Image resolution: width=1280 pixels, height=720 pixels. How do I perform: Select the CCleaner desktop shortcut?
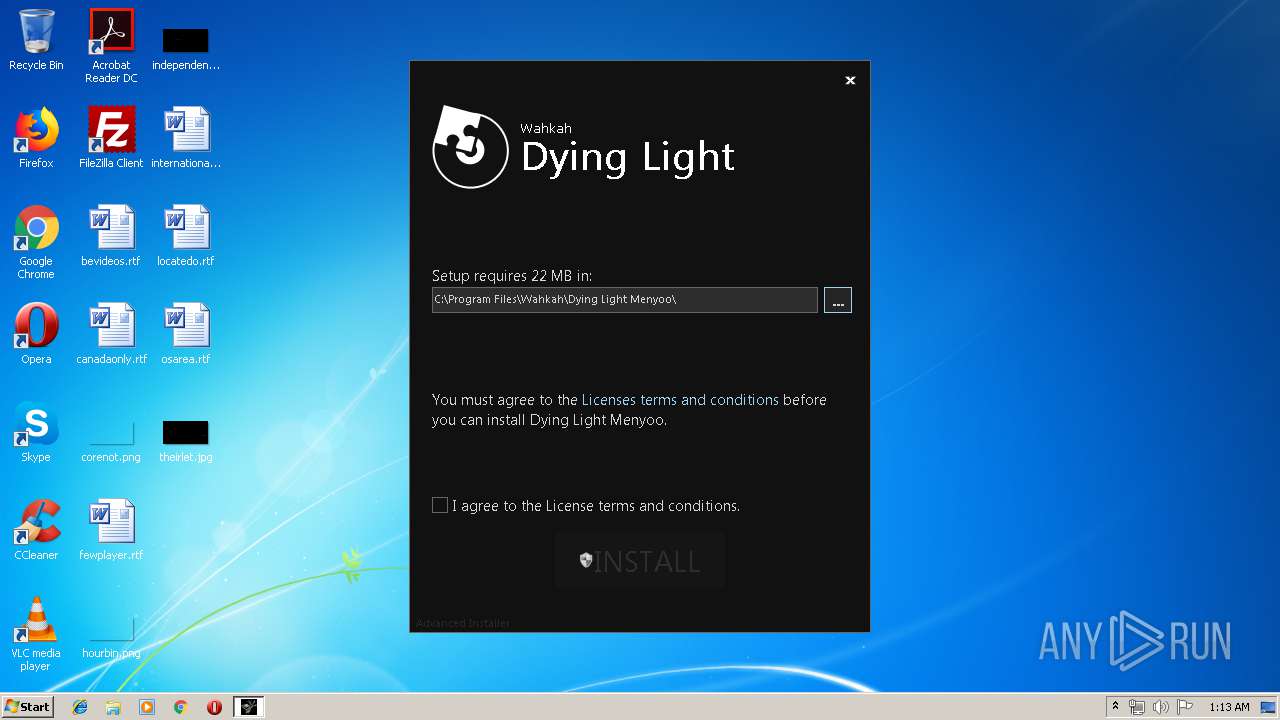[x=36, y=530]
